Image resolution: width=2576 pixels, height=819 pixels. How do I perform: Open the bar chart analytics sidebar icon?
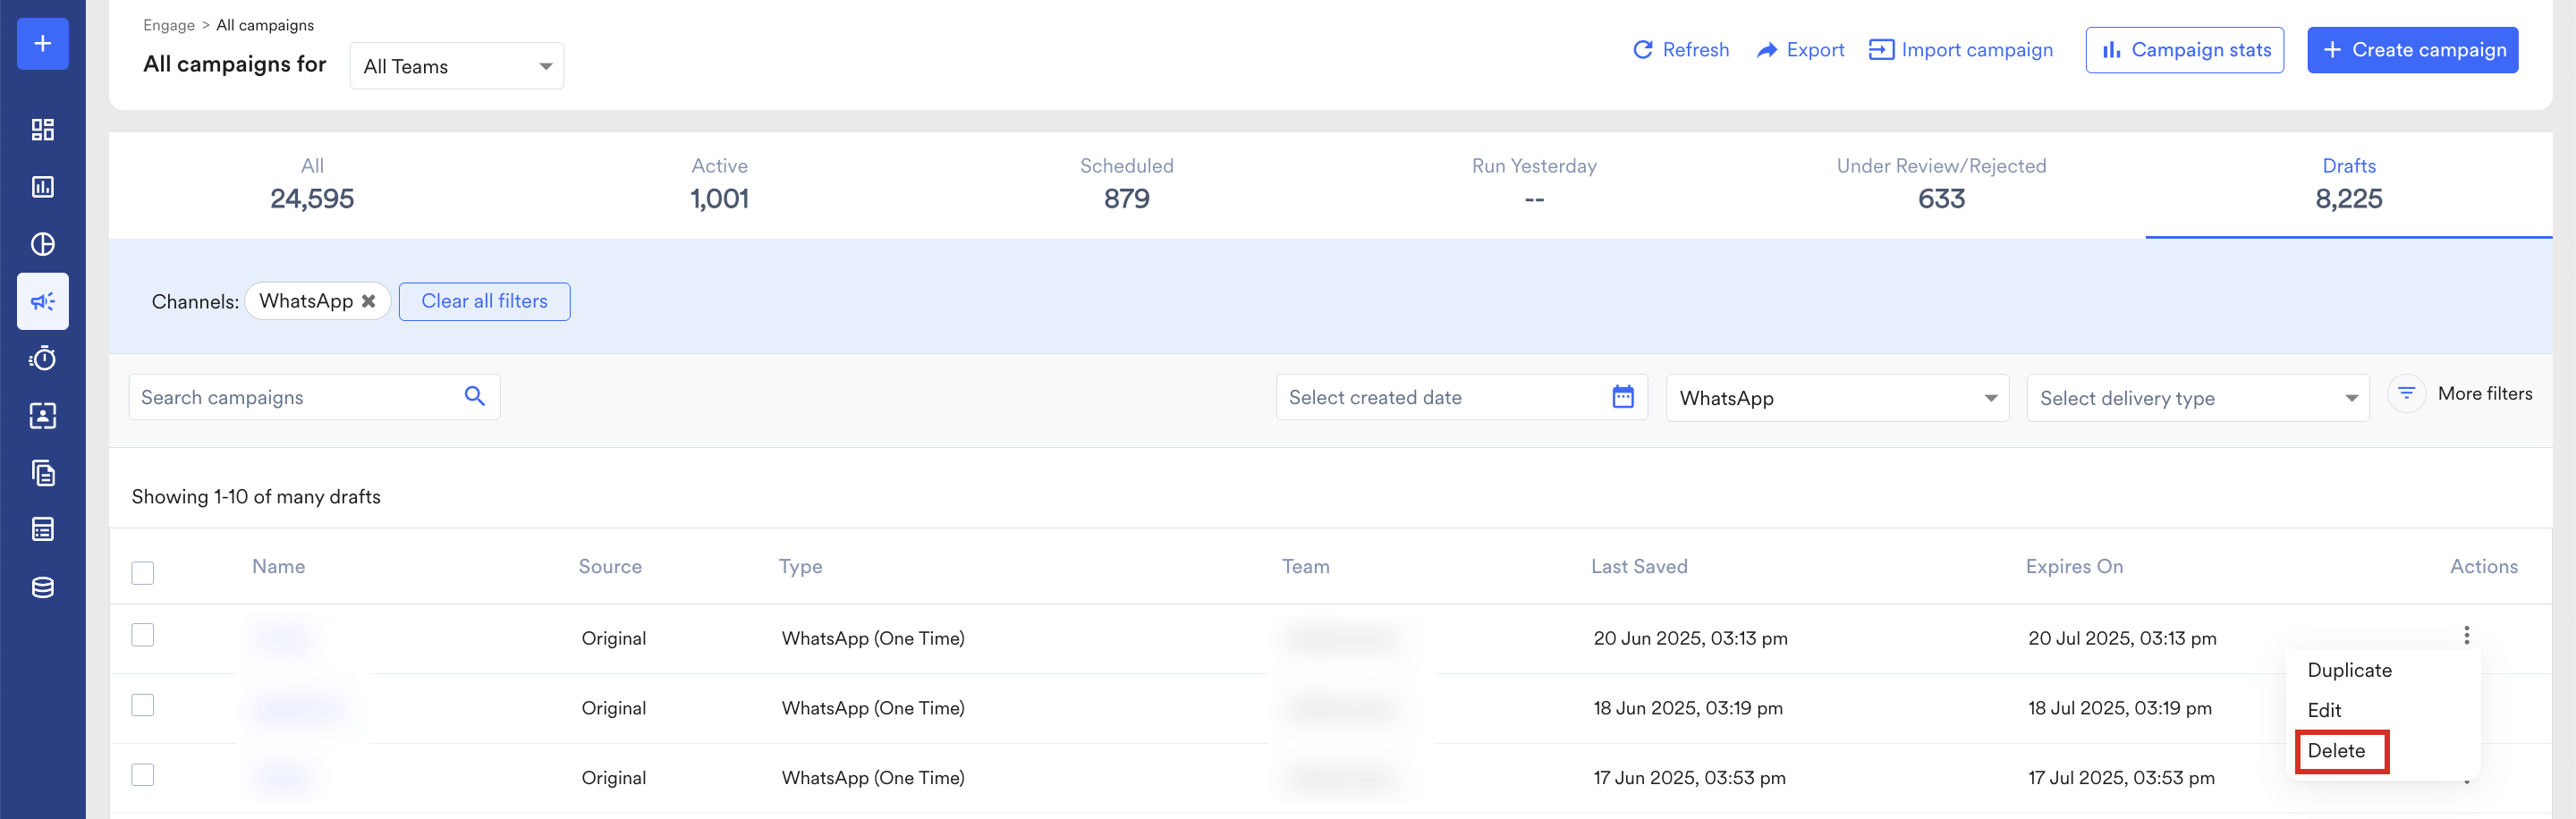click(43, 187)
